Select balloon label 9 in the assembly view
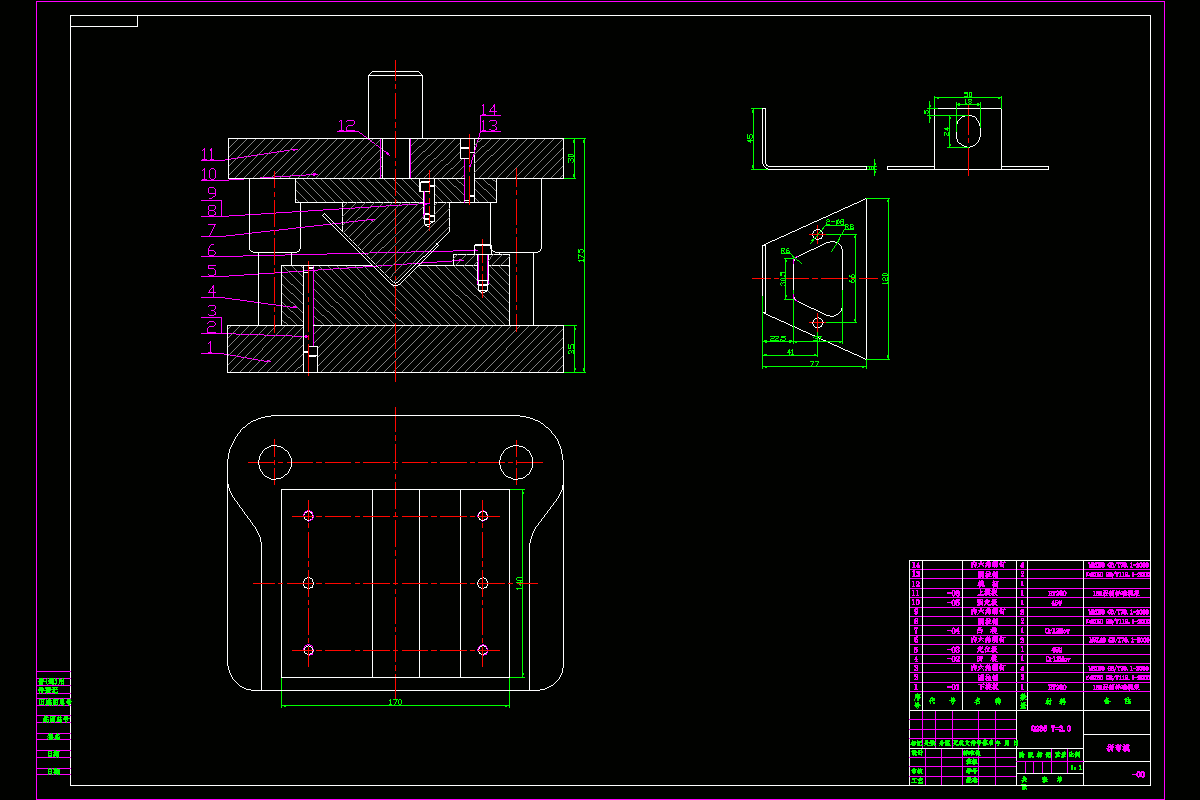Screen dimensions: 1200x800 pyautogui.click(x=212, y=192)
